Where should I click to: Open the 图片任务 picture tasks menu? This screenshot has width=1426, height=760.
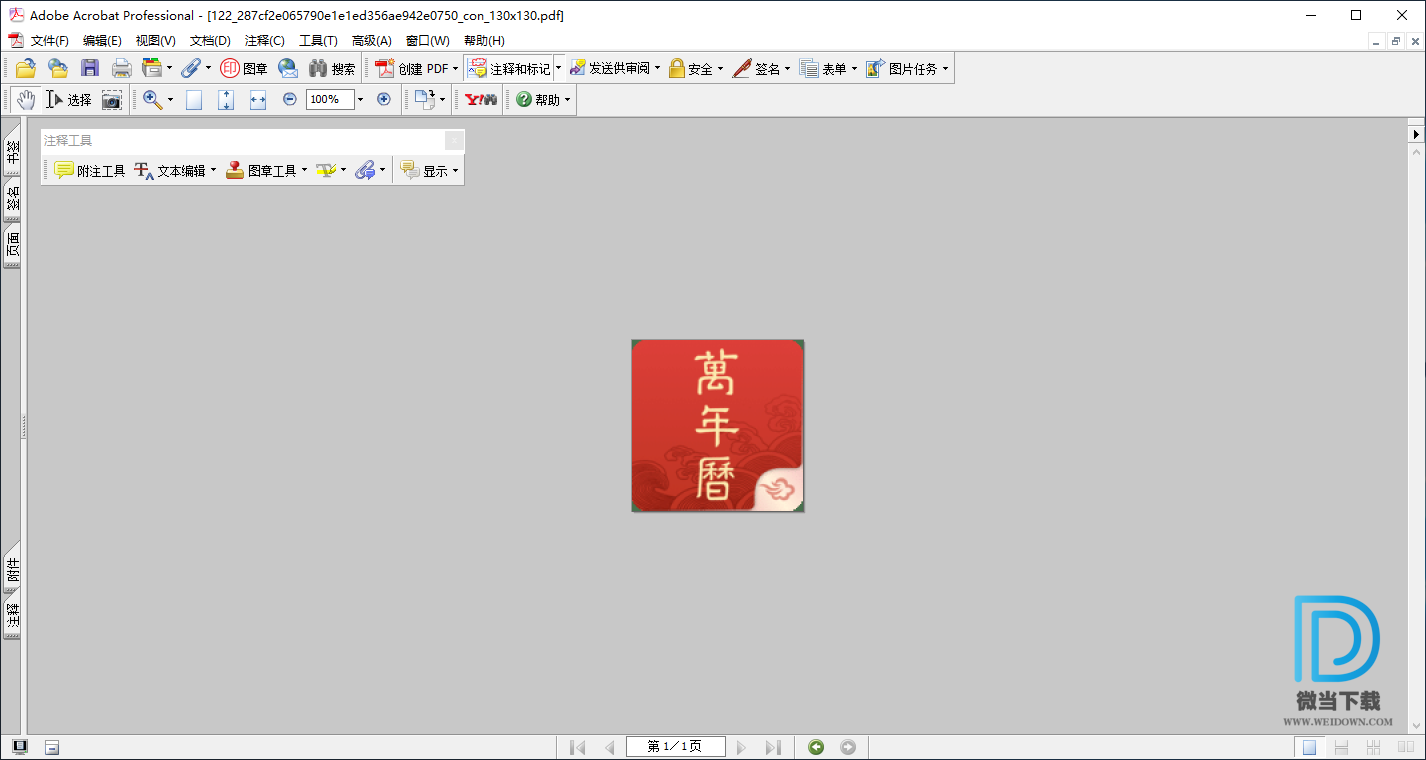907,68
